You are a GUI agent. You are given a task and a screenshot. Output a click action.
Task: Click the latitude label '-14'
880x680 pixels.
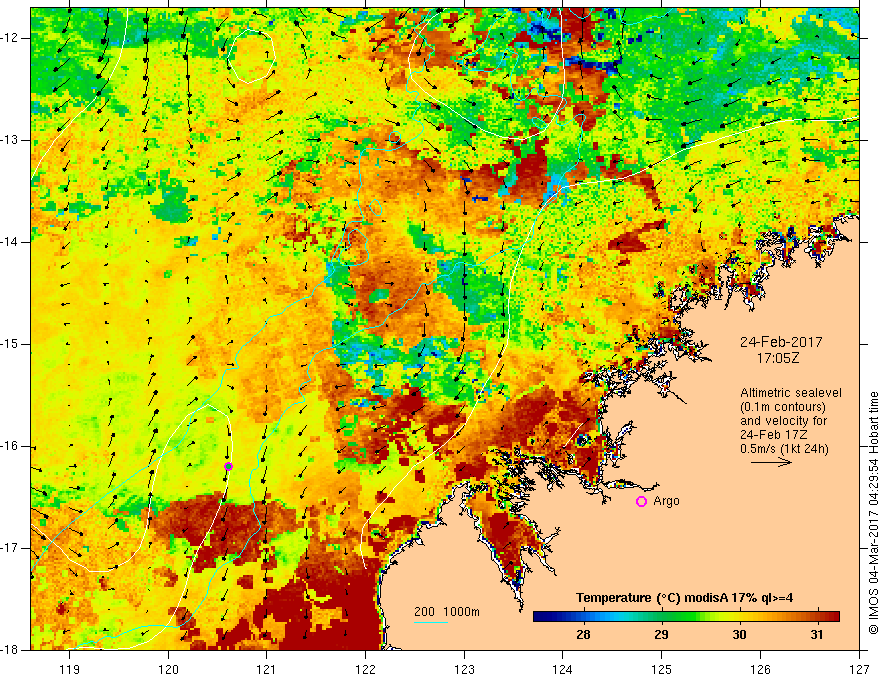(x=11, y=242)
